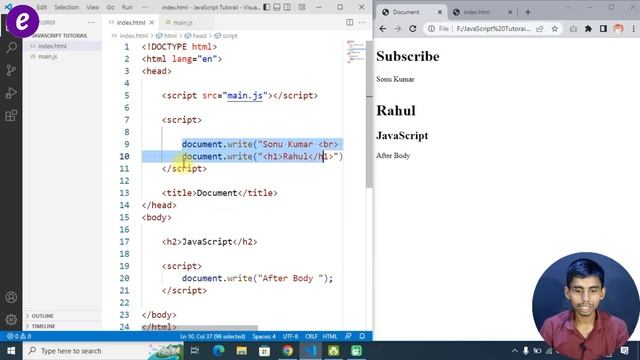
Task: Click the editor minimap
Action: [355, 52]
